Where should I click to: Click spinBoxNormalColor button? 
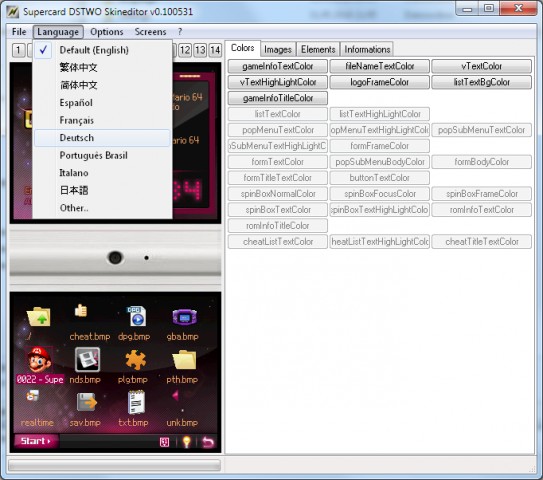(278, 194)
